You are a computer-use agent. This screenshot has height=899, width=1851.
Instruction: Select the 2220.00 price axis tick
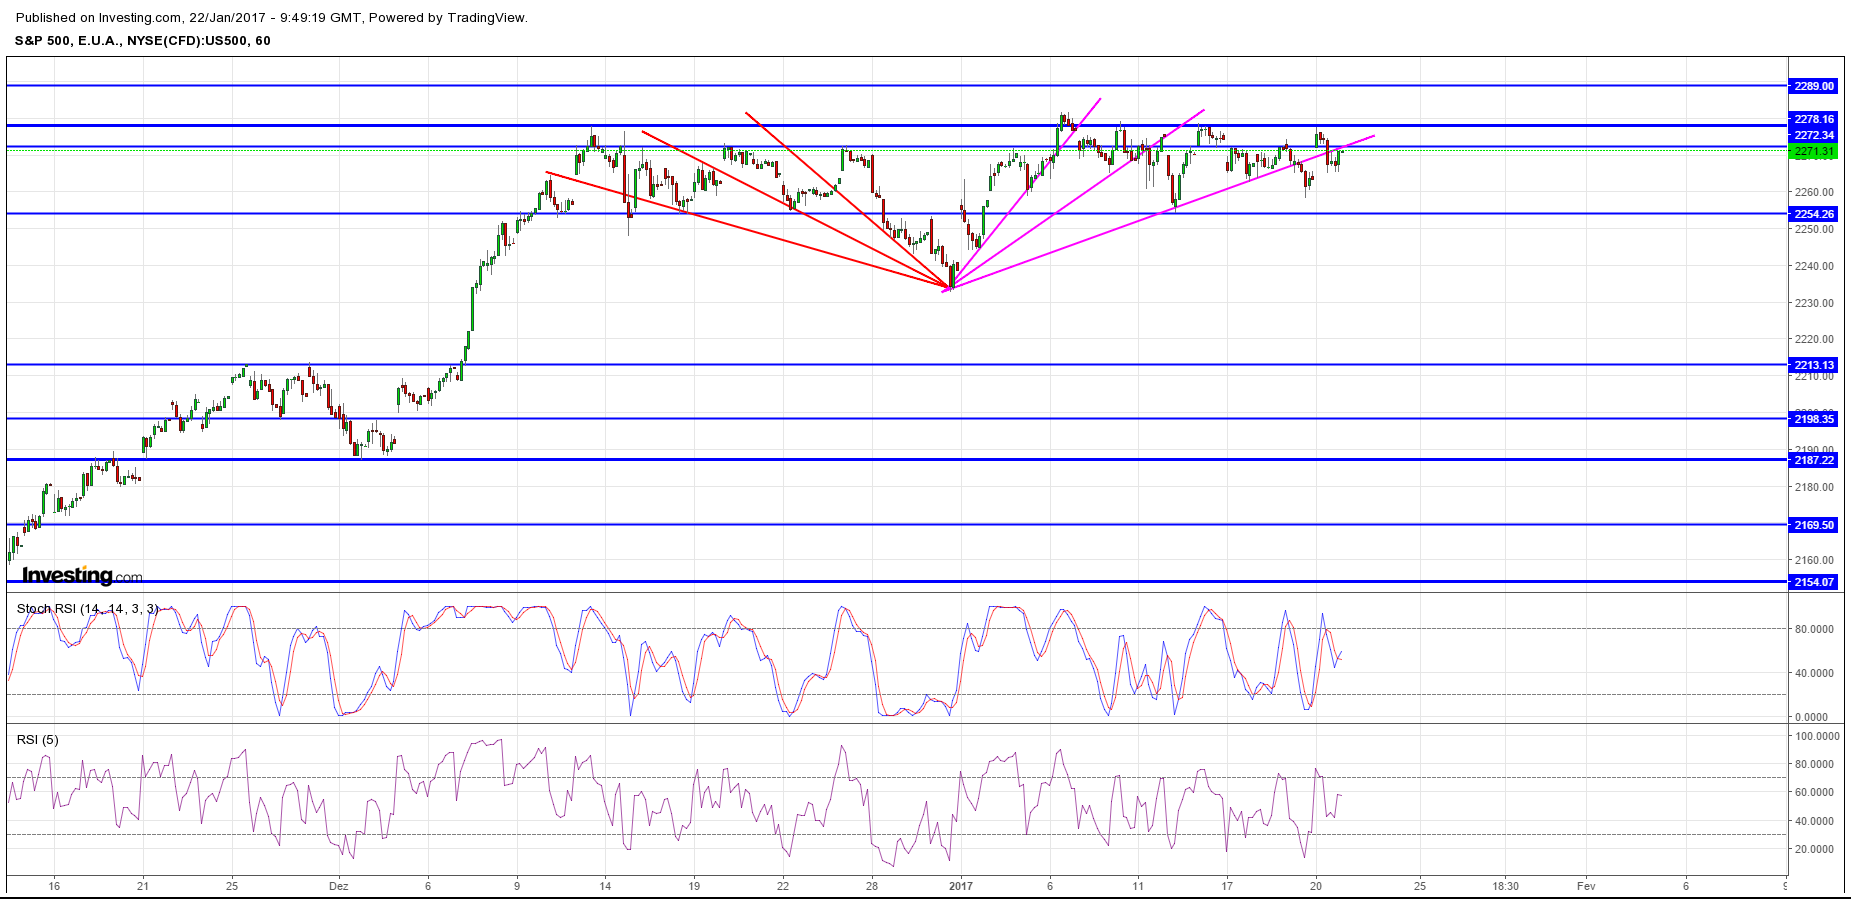pyautogui.click(x=1814, y=339)
